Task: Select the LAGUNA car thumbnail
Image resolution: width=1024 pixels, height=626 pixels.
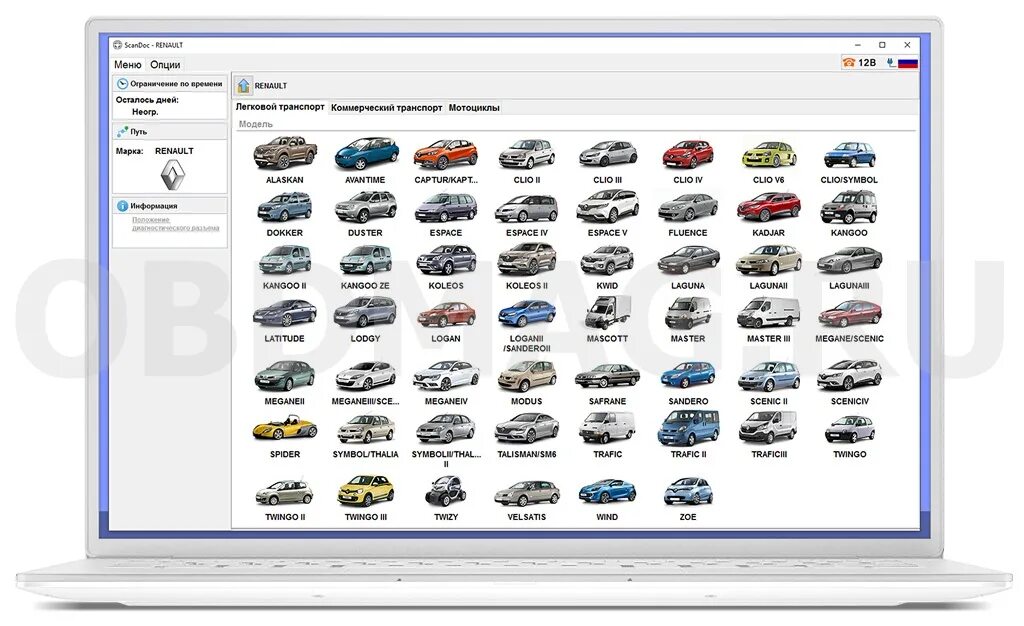Action: tap(688, 260)
